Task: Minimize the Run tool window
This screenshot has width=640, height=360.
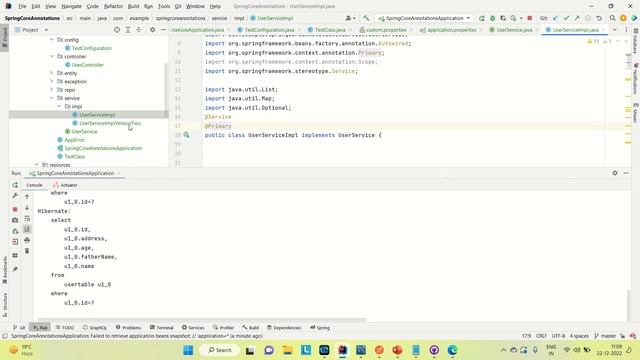Action: [626, 173]
